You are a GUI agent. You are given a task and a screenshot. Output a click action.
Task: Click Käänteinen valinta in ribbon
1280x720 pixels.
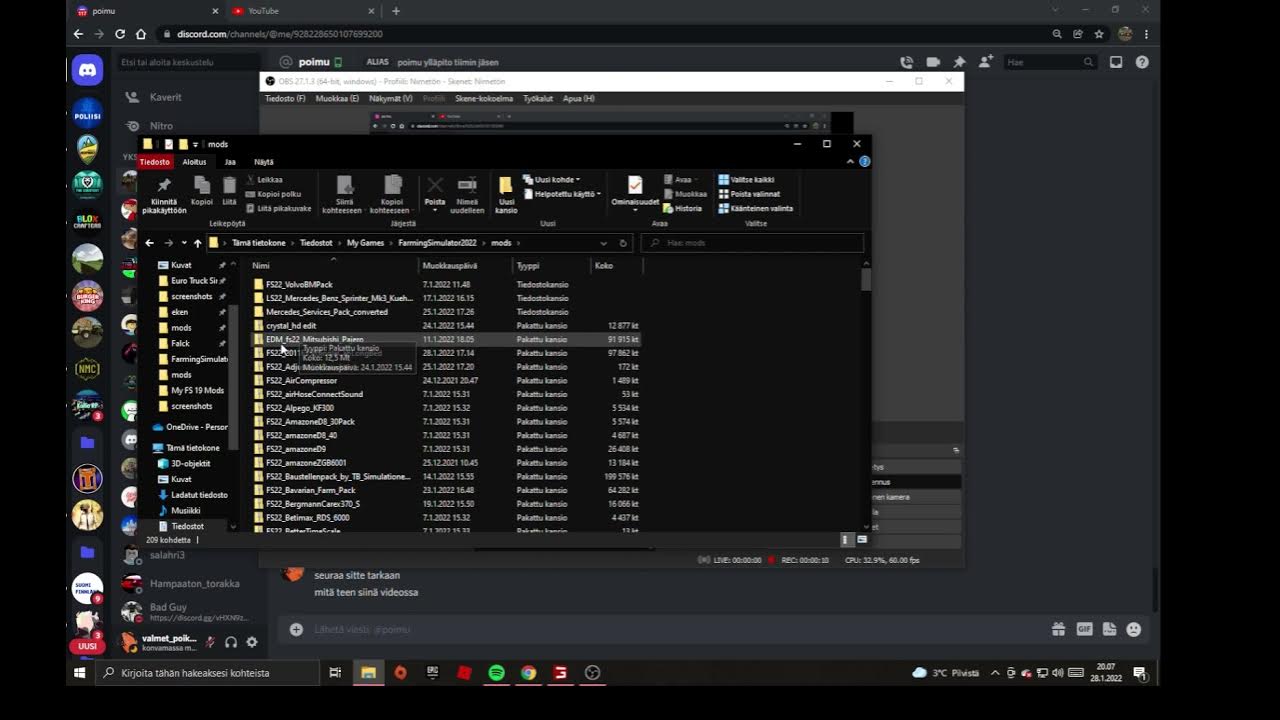point(755,208)
